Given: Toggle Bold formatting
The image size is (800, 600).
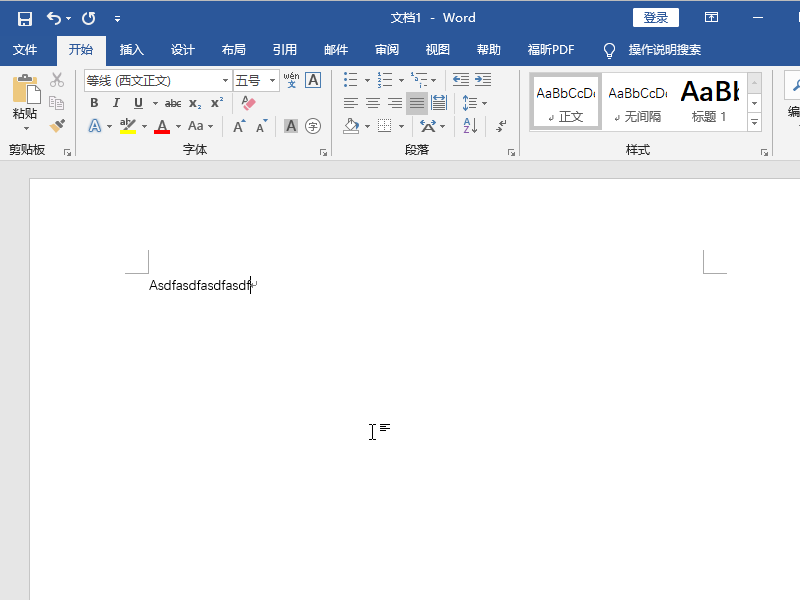Looking at the screenshot, I should [94, 103].
